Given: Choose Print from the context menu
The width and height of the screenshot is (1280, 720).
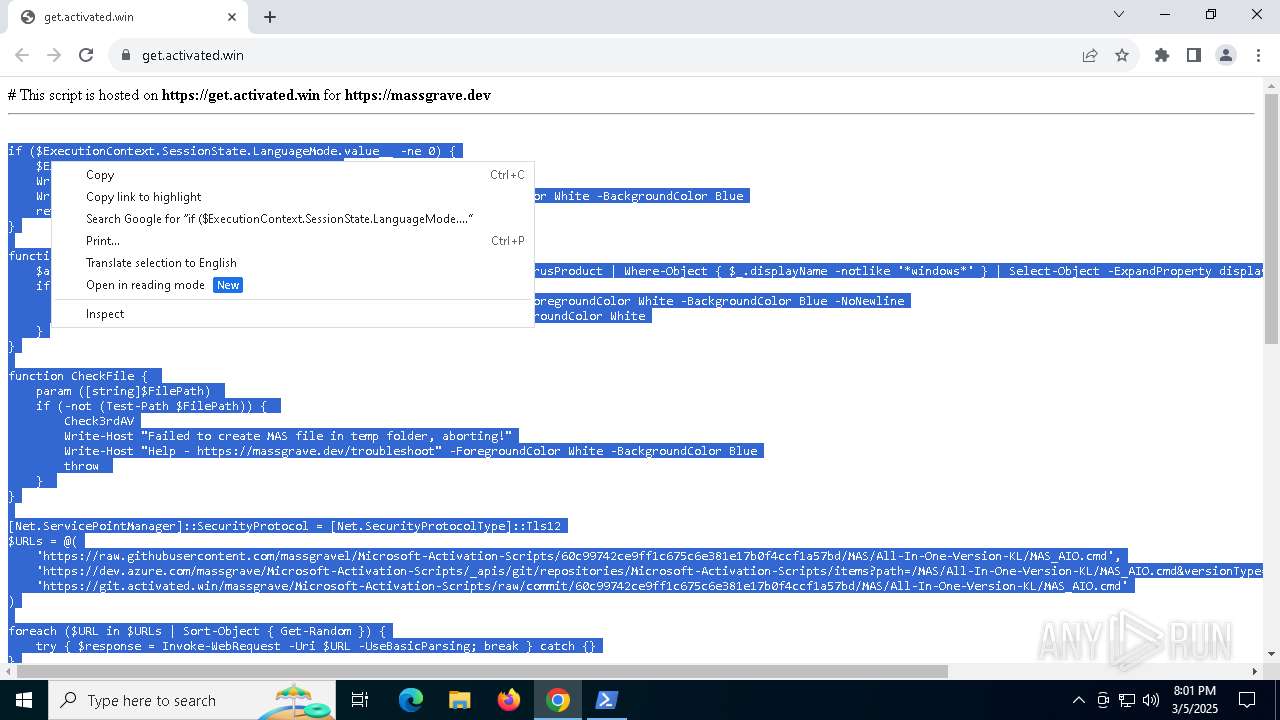Looking at the screenshot, I should [x=292, y=241].
